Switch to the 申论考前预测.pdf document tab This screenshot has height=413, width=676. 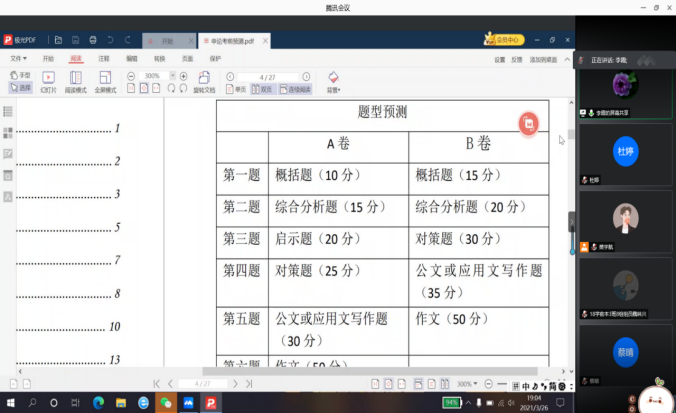coord(230,41)
